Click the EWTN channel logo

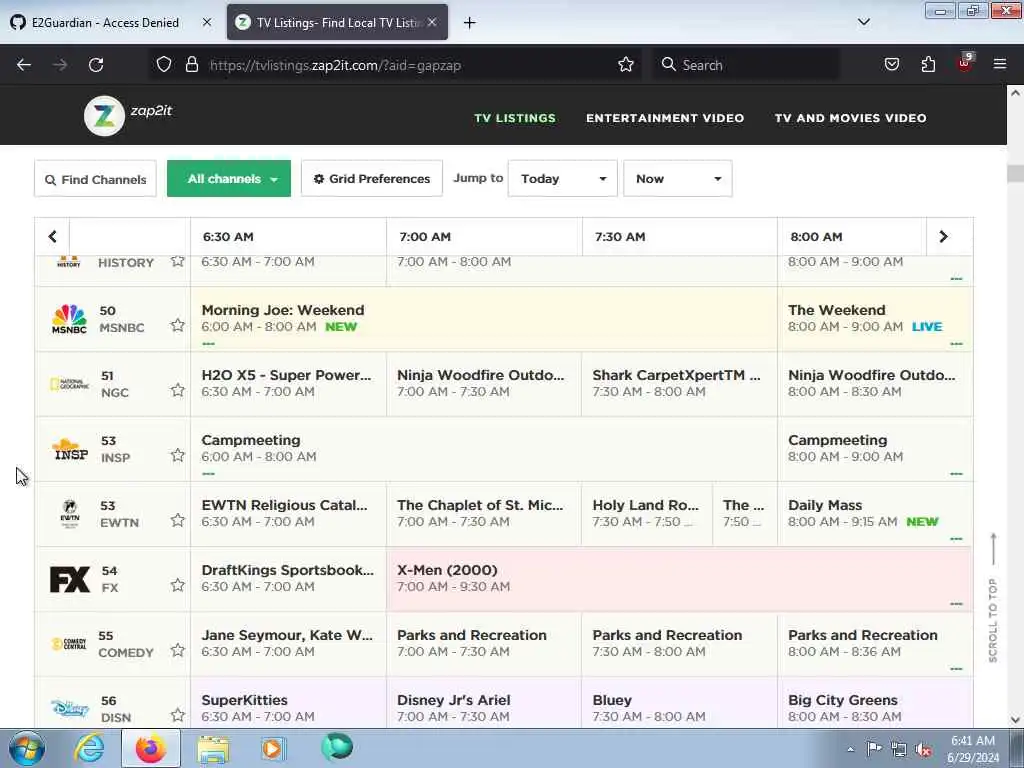point(70,514)
